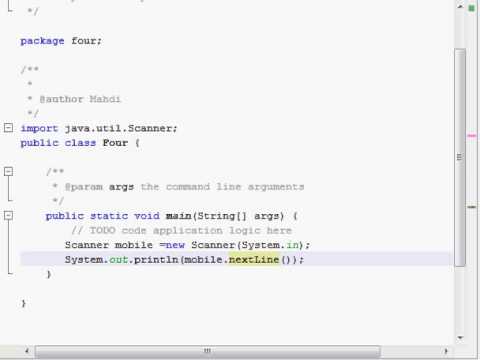
Task: Click the horizontal scrollbar left arrow
Action: [x=27, y=351]
